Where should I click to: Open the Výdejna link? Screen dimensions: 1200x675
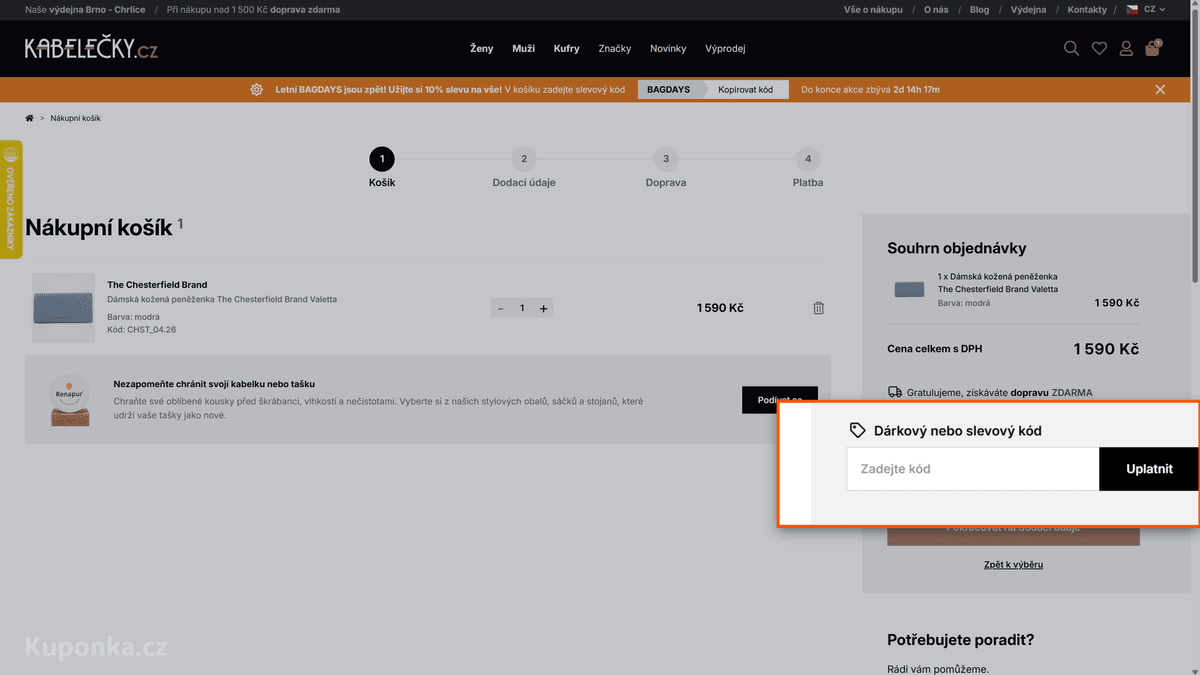click(x=1028, y=9)
